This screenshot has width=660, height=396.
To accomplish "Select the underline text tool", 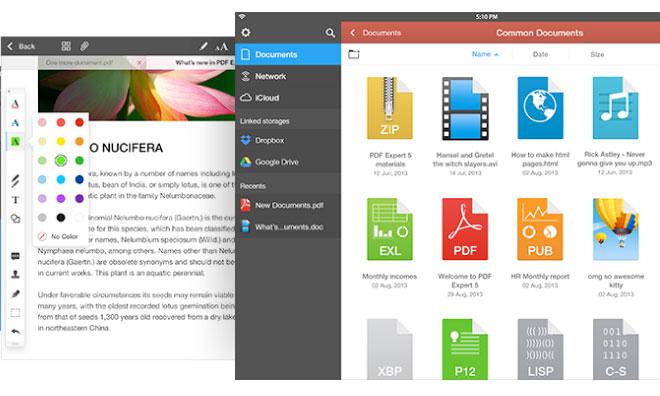I will [15, 123].
